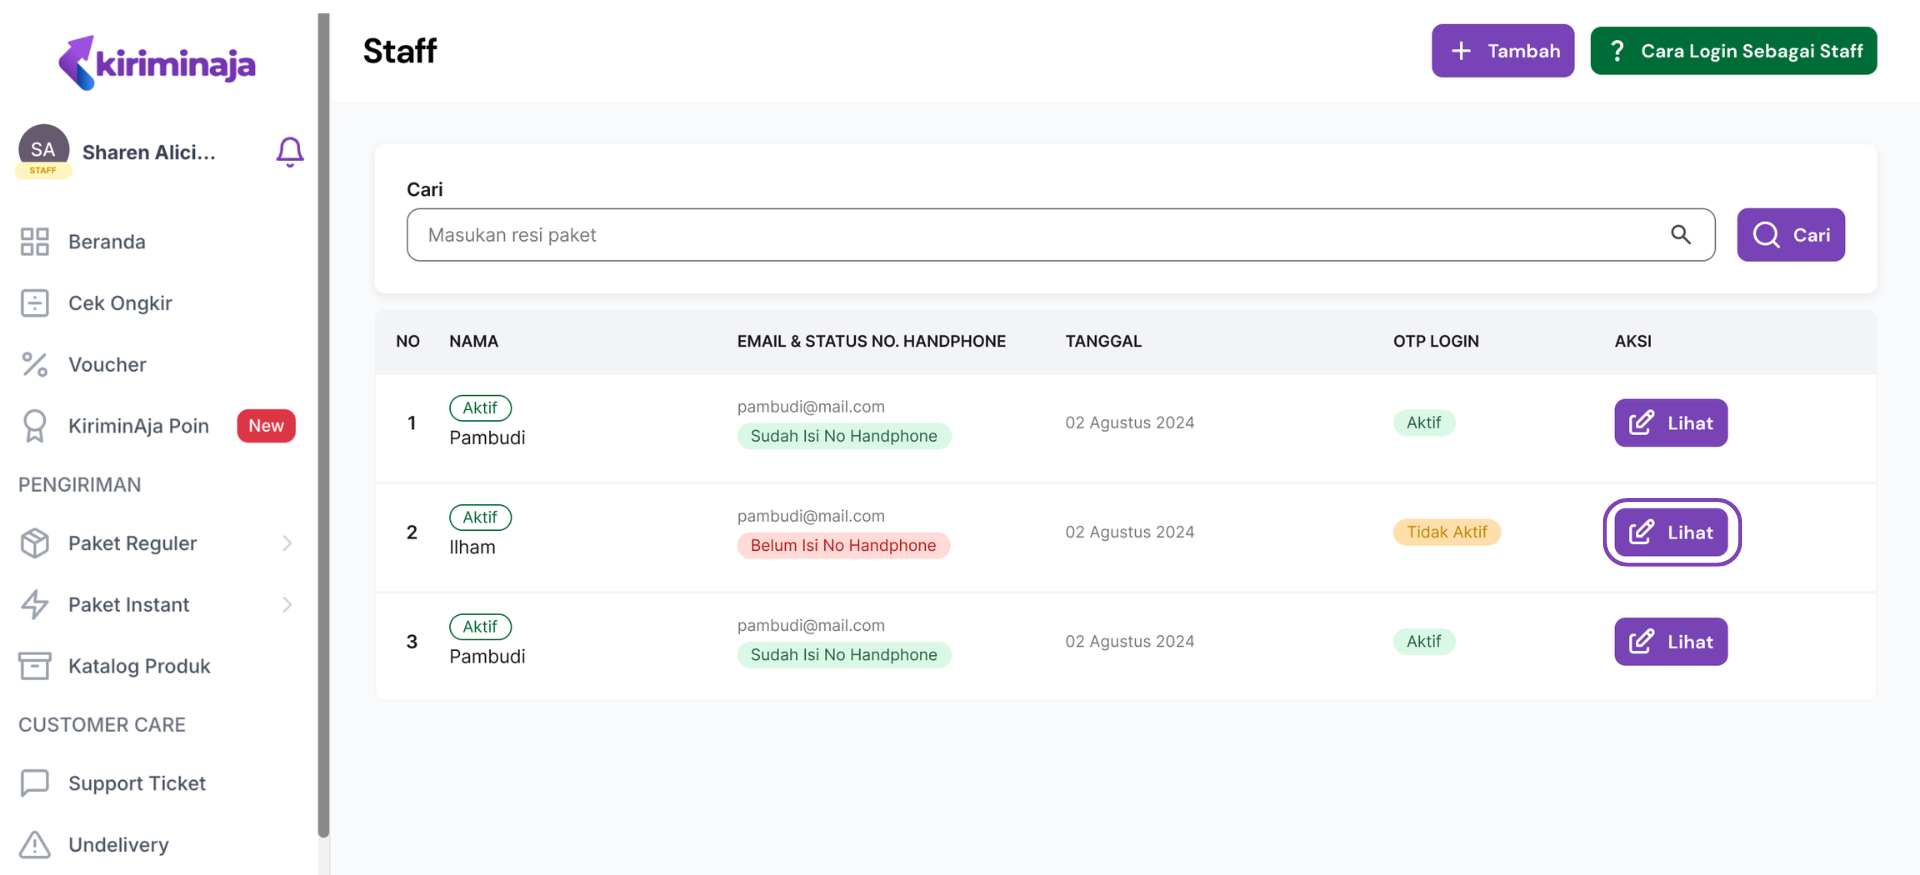Click the purple Cari search button
Image resolution: width=1920 pixels, height=875 pixels.
[x=1791, y=235]
